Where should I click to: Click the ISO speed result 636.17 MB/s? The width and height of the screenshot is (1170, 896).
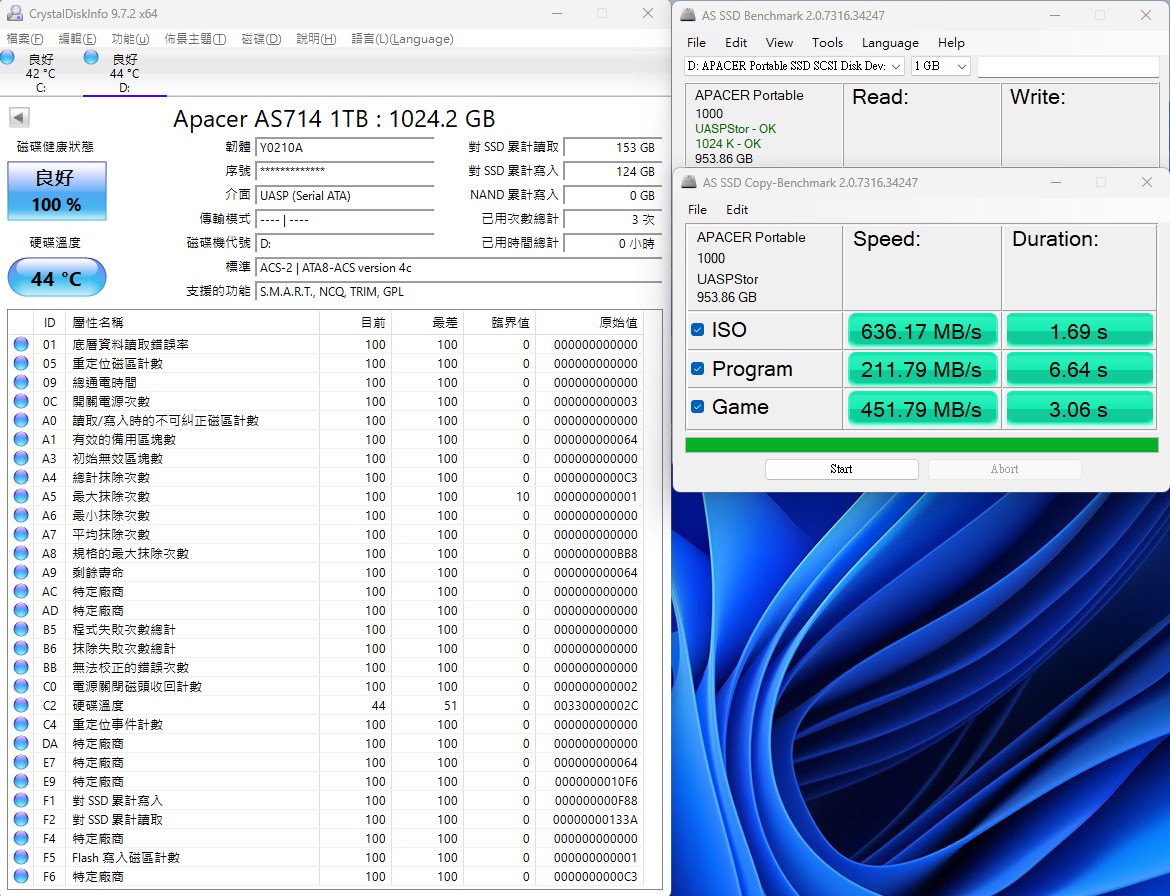click(922, 330)
